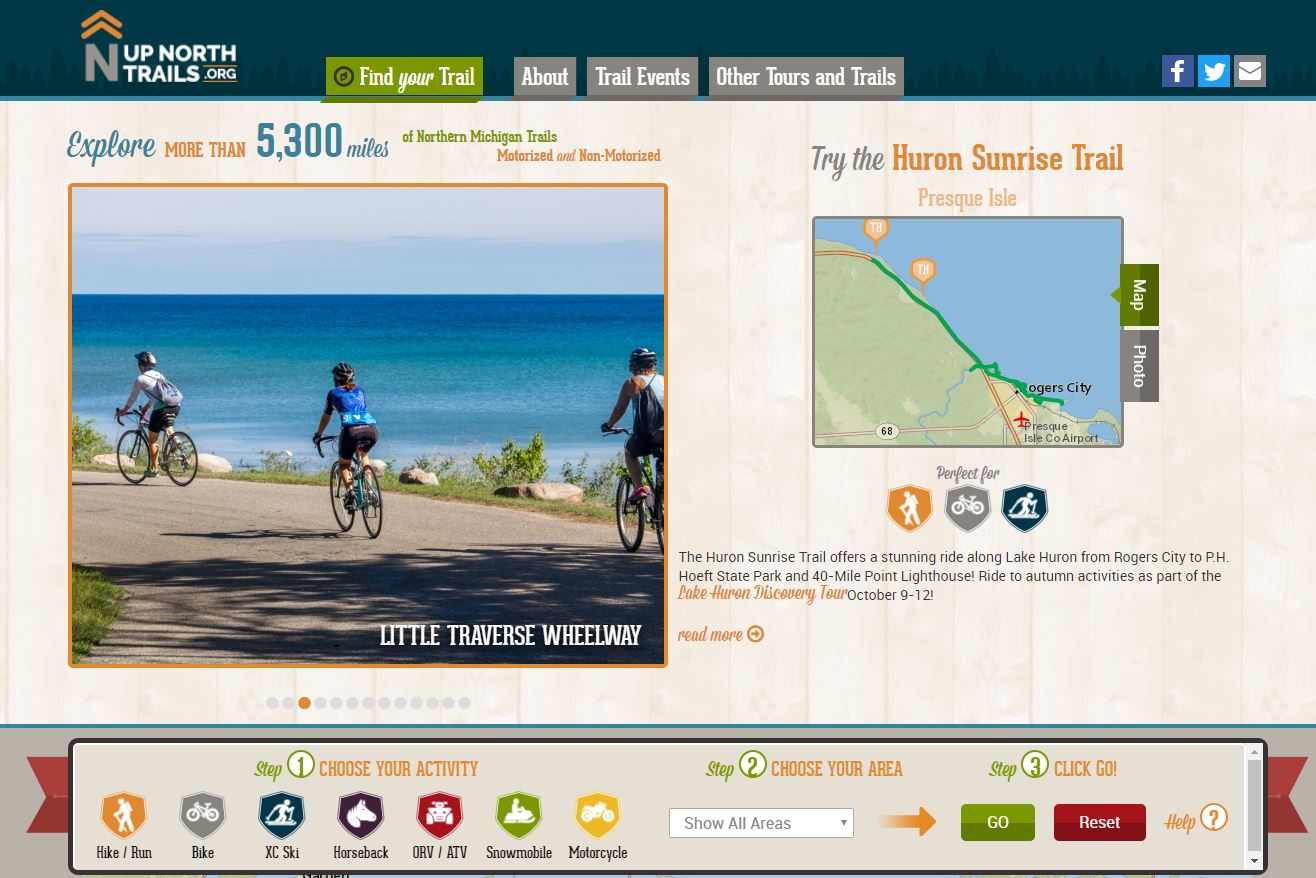1316x878 pixels.
Task: Click the green GO button
Action: (x=998, y=822)
